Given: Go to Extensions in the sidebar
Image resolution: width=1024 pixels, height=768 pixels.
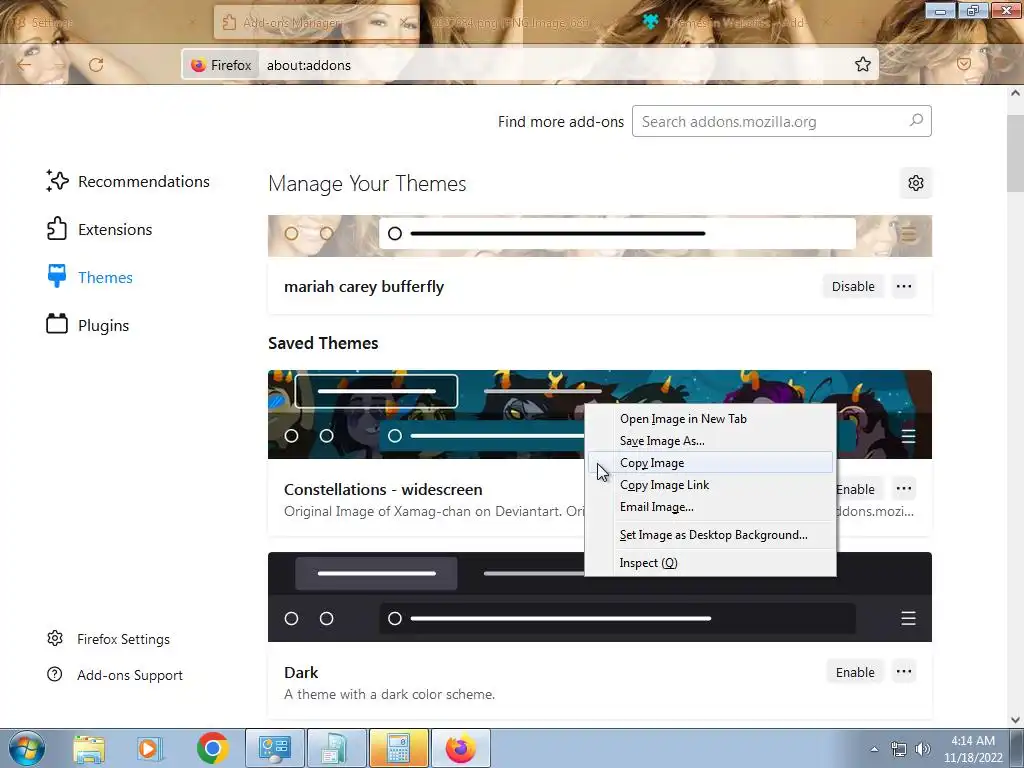Looking at the screenshot, I should [99, 229].
